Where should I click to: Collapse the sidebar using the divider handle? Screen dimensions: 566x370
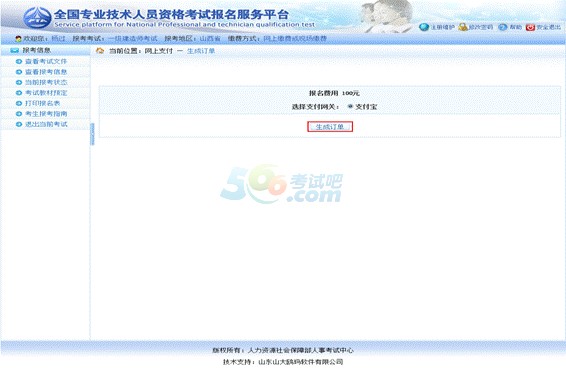(92, 134)
